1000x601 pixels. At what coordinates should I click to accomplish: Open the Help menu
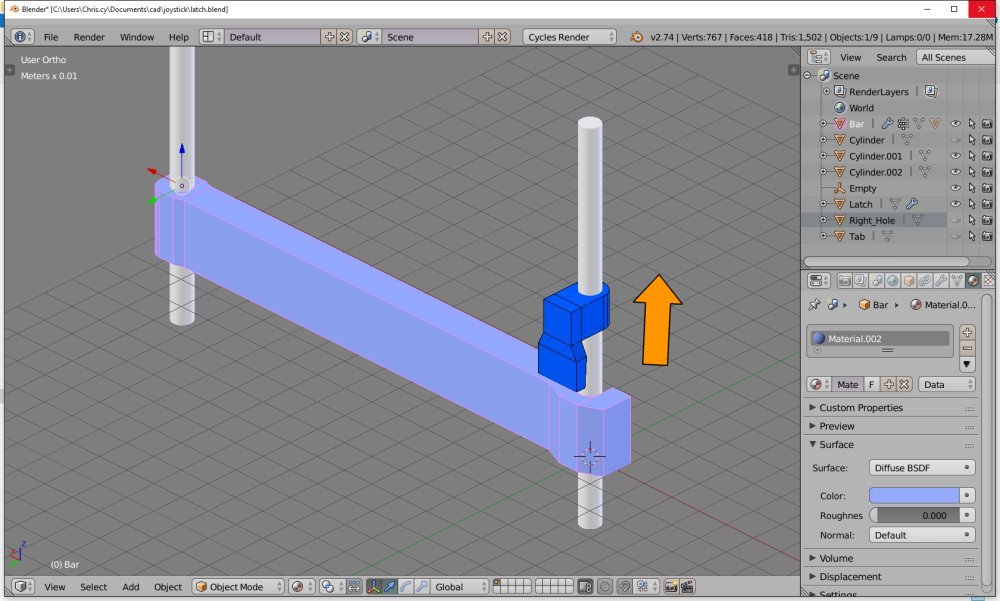[x=179, y=37]
